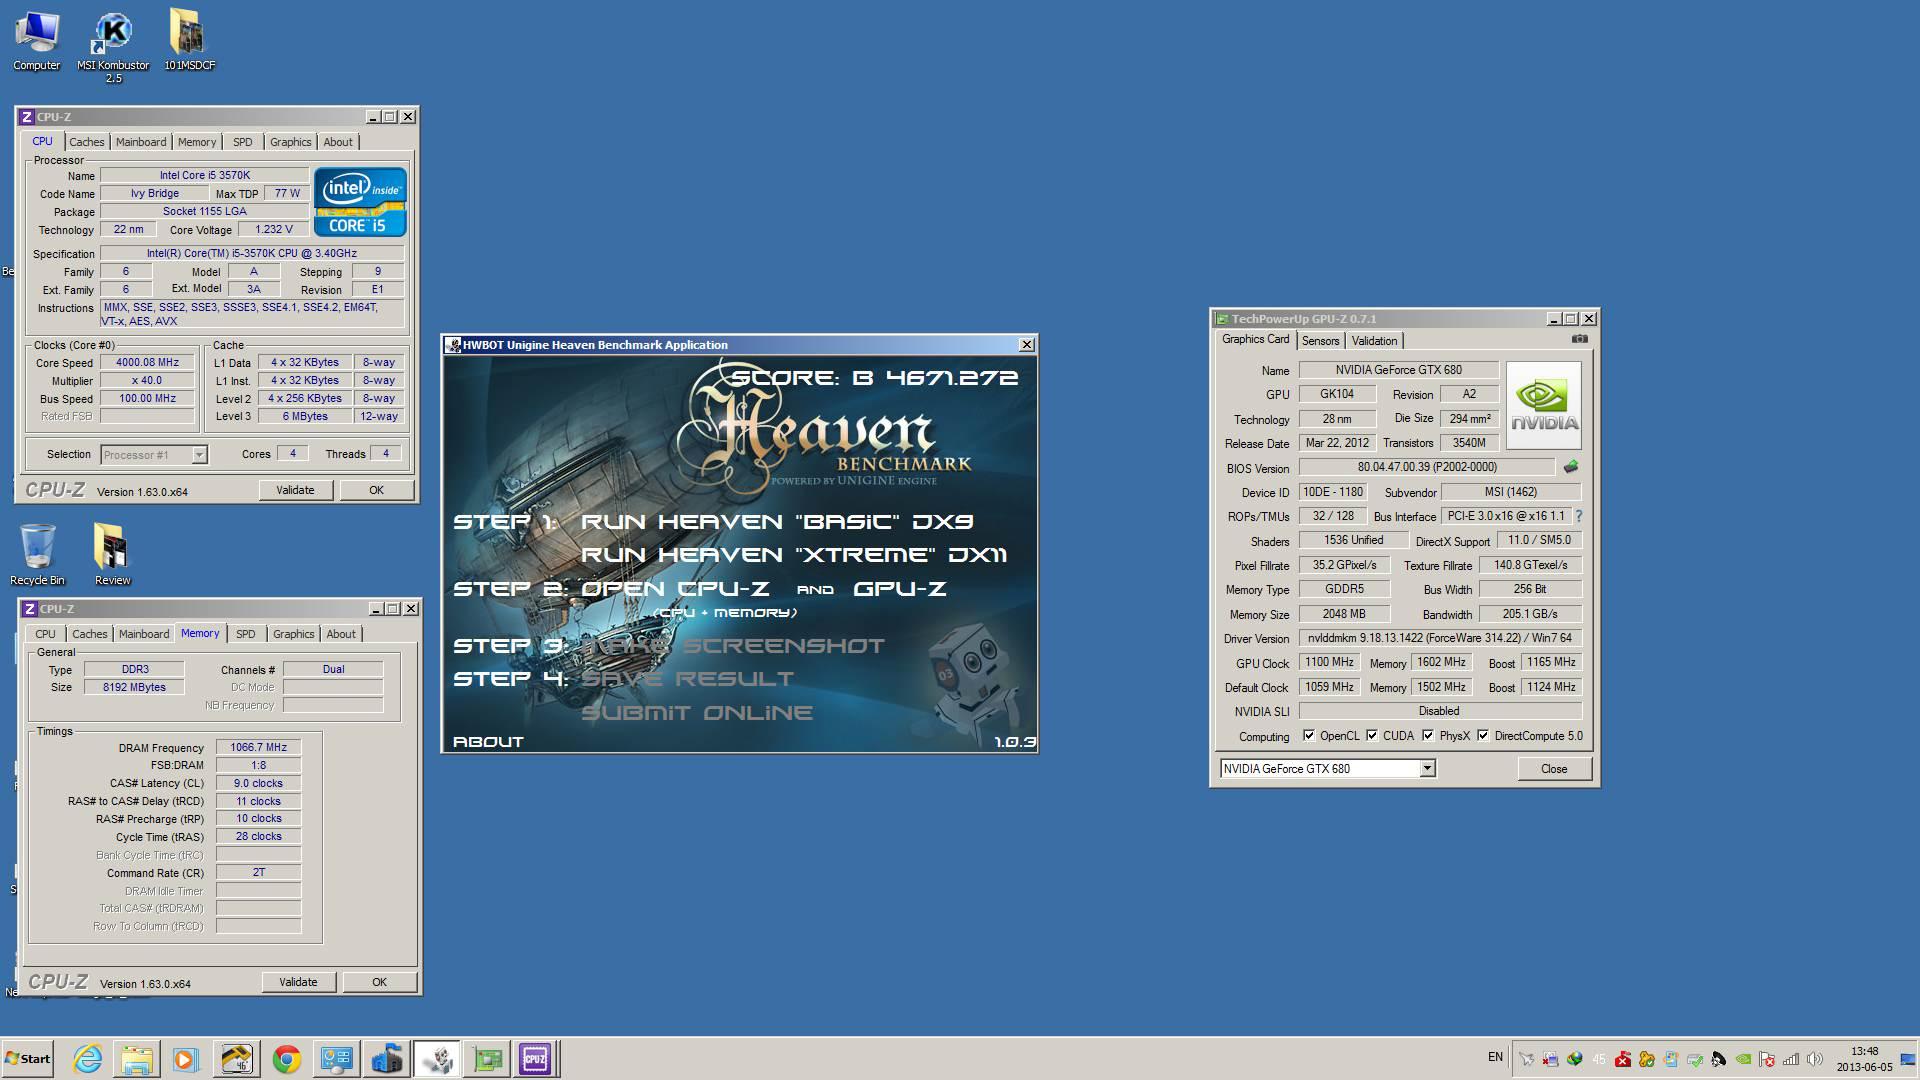Open the SPD tab in top CPU-Z window
This screenshot has width=1920, height=1080.
pos(242,142)
